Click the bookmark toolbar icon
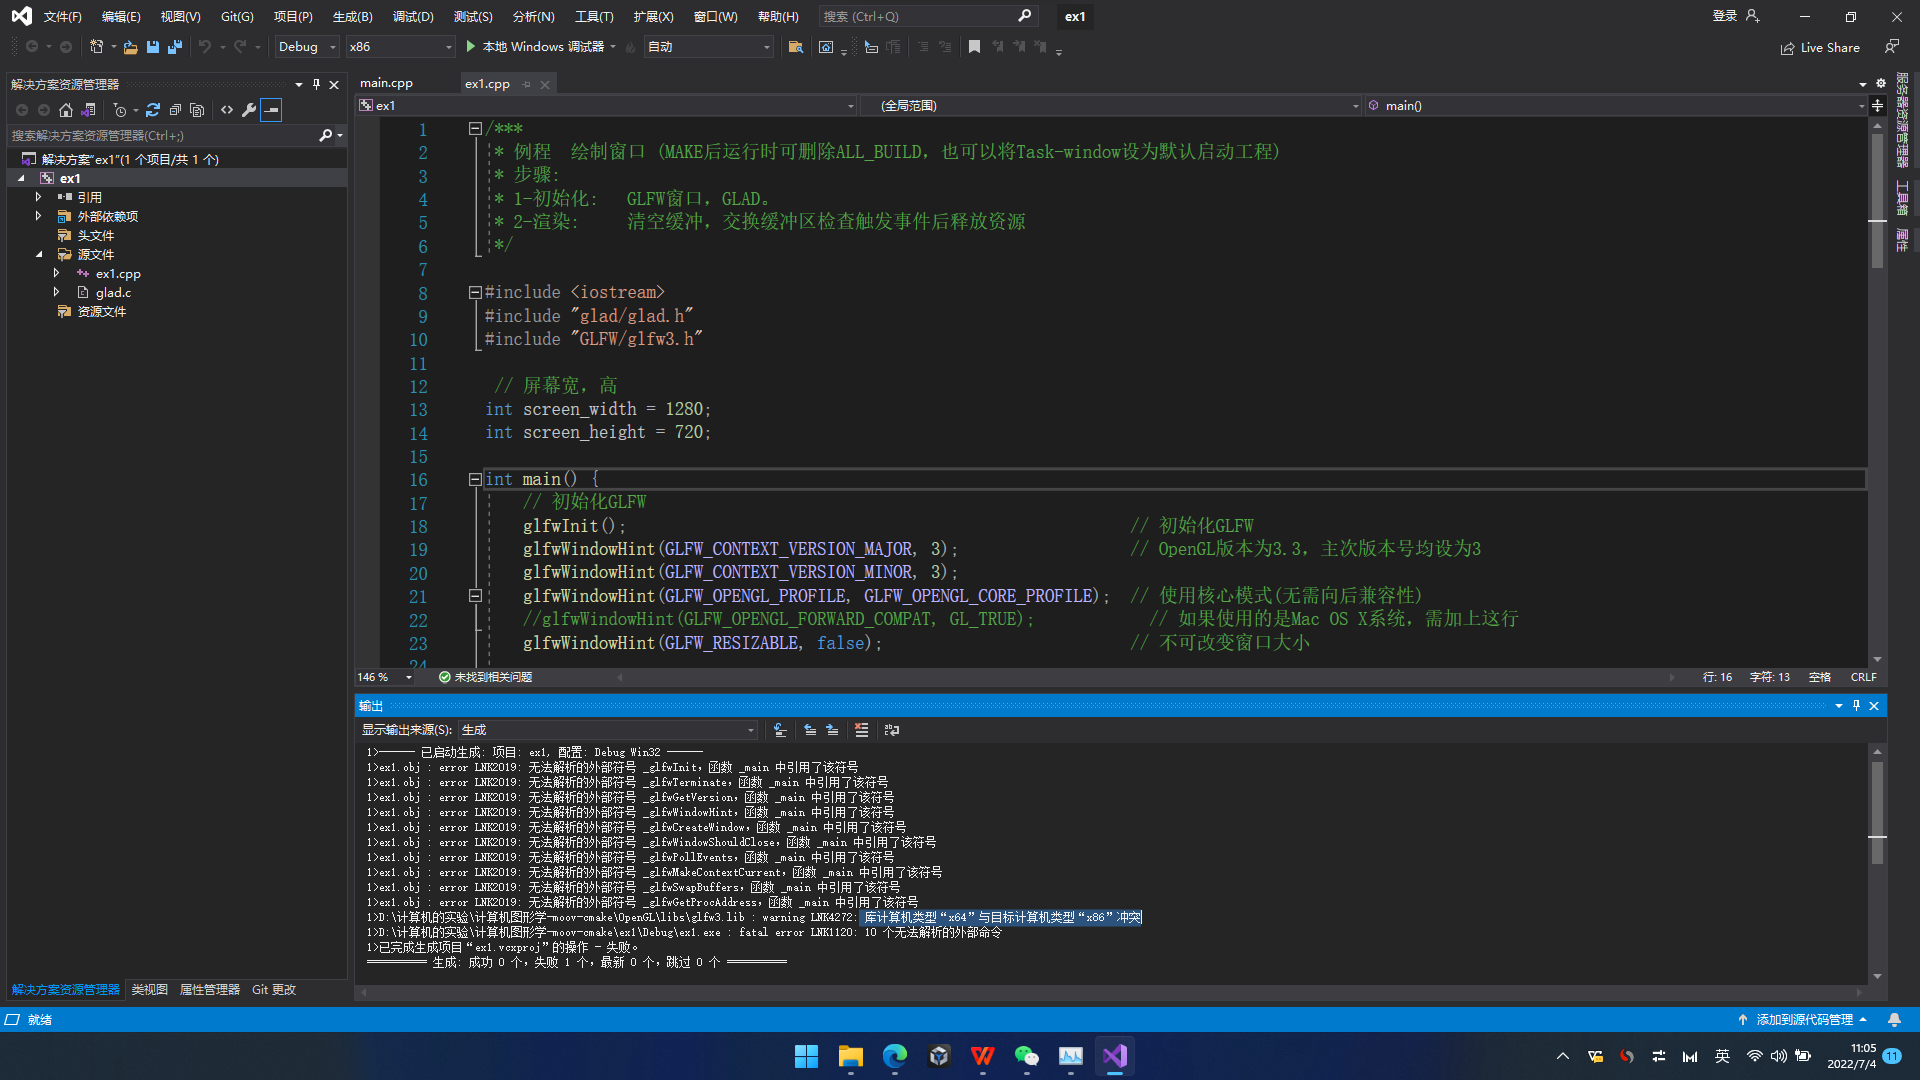1920x1080 pixels. click(x=974, y=47)
